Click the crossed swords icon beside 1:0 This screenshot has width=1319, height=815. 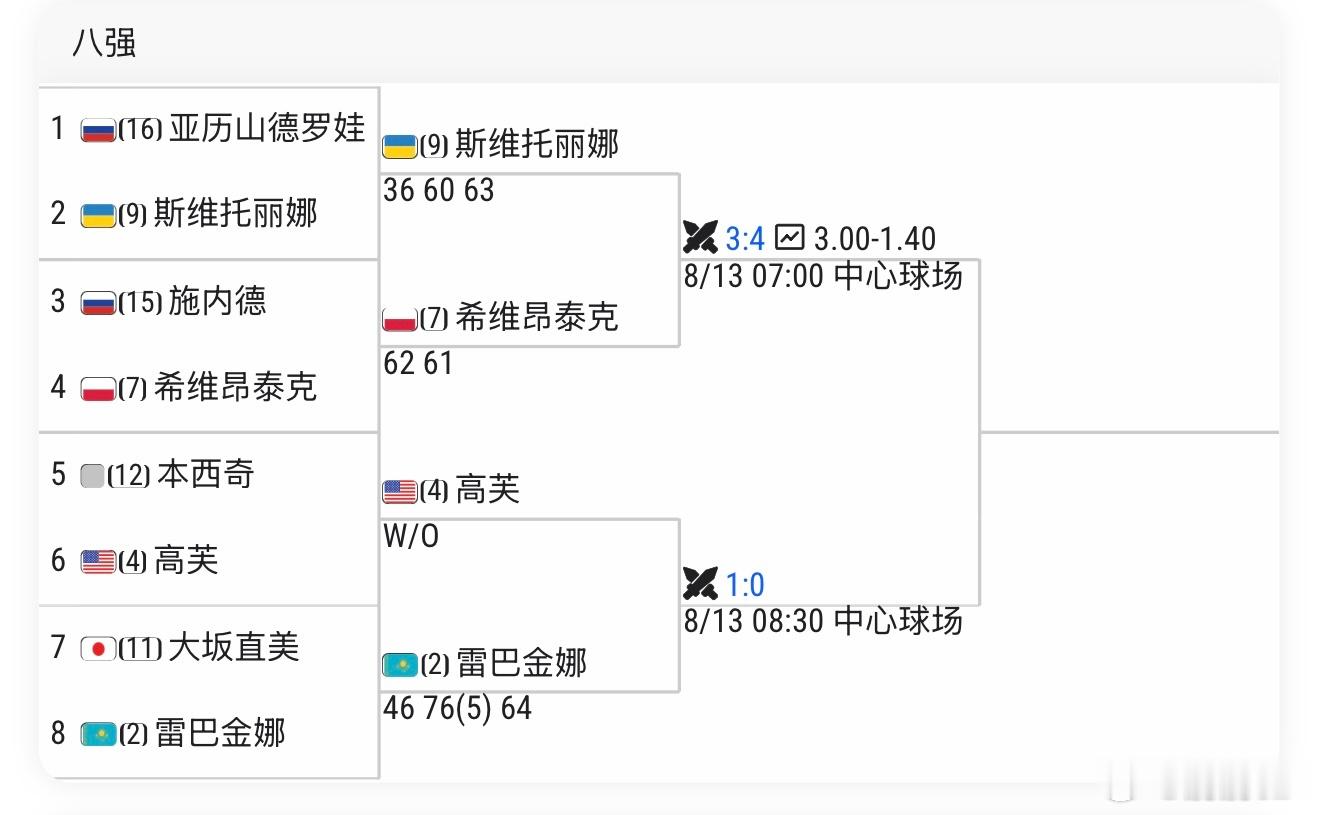701,583
